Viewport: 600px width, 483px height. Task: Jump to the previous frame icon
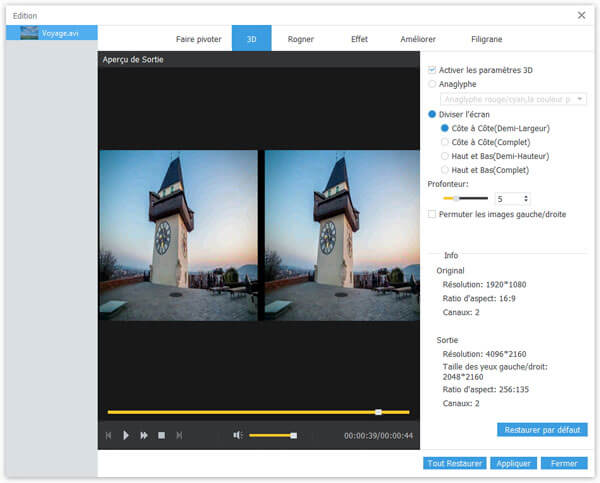pyautogui.click(x=109, y=435)
